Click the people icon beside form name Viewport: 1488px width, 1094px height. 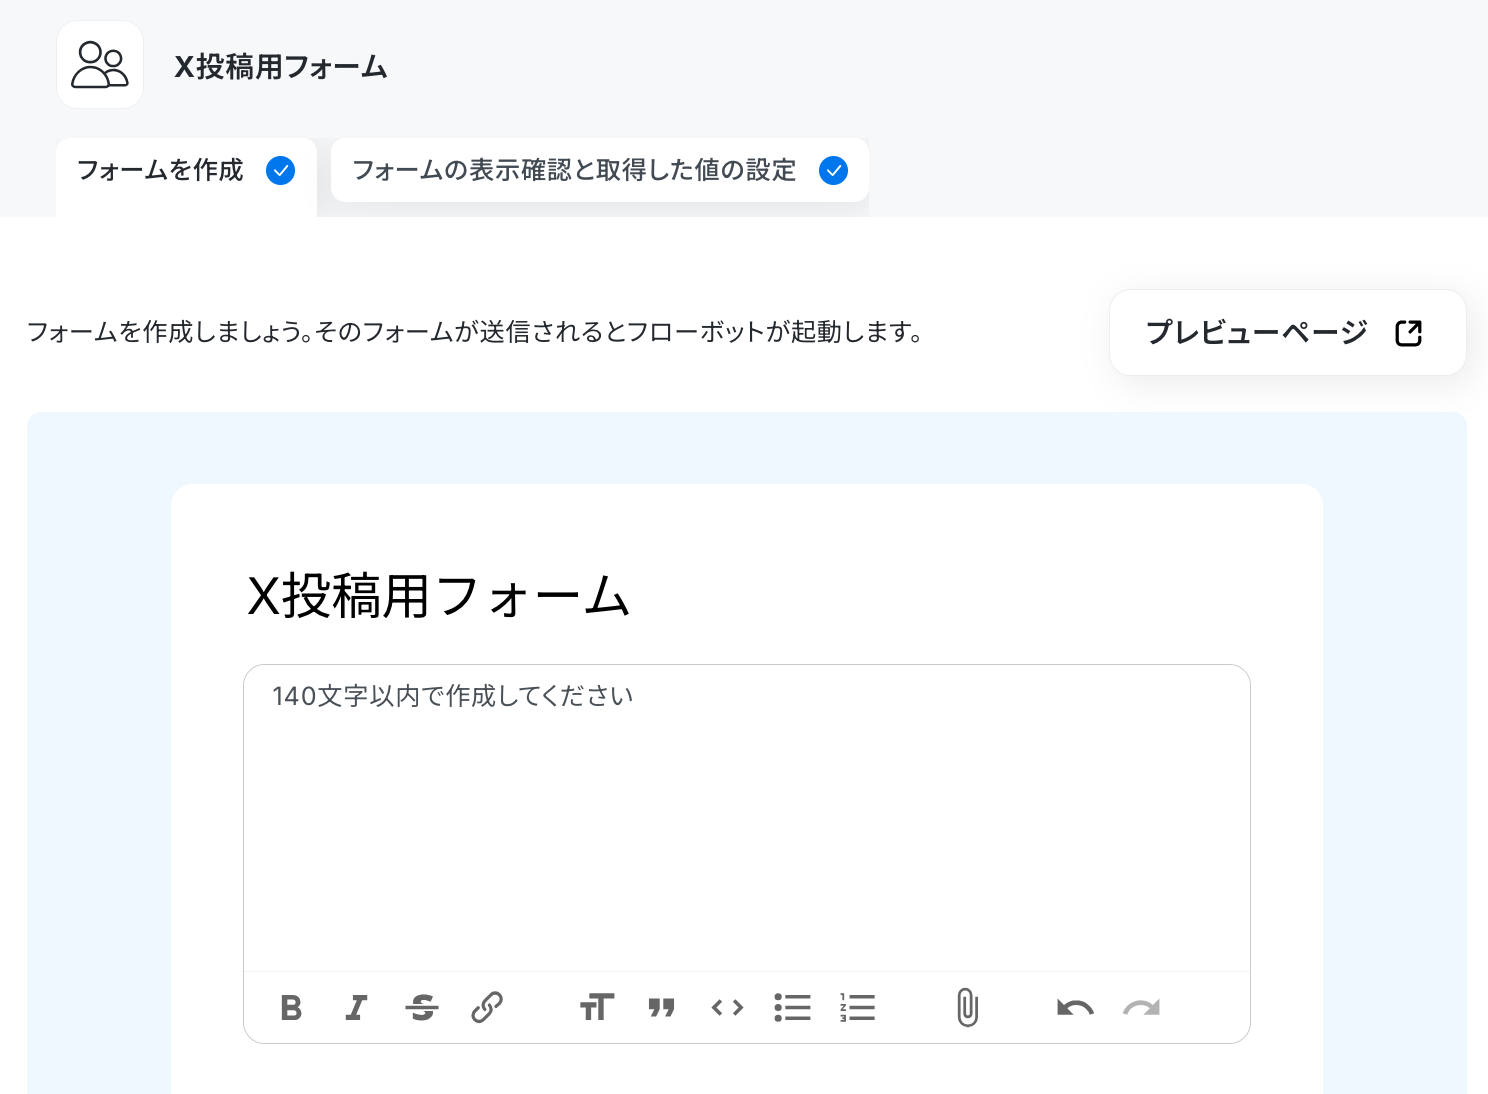coord(100,65)
